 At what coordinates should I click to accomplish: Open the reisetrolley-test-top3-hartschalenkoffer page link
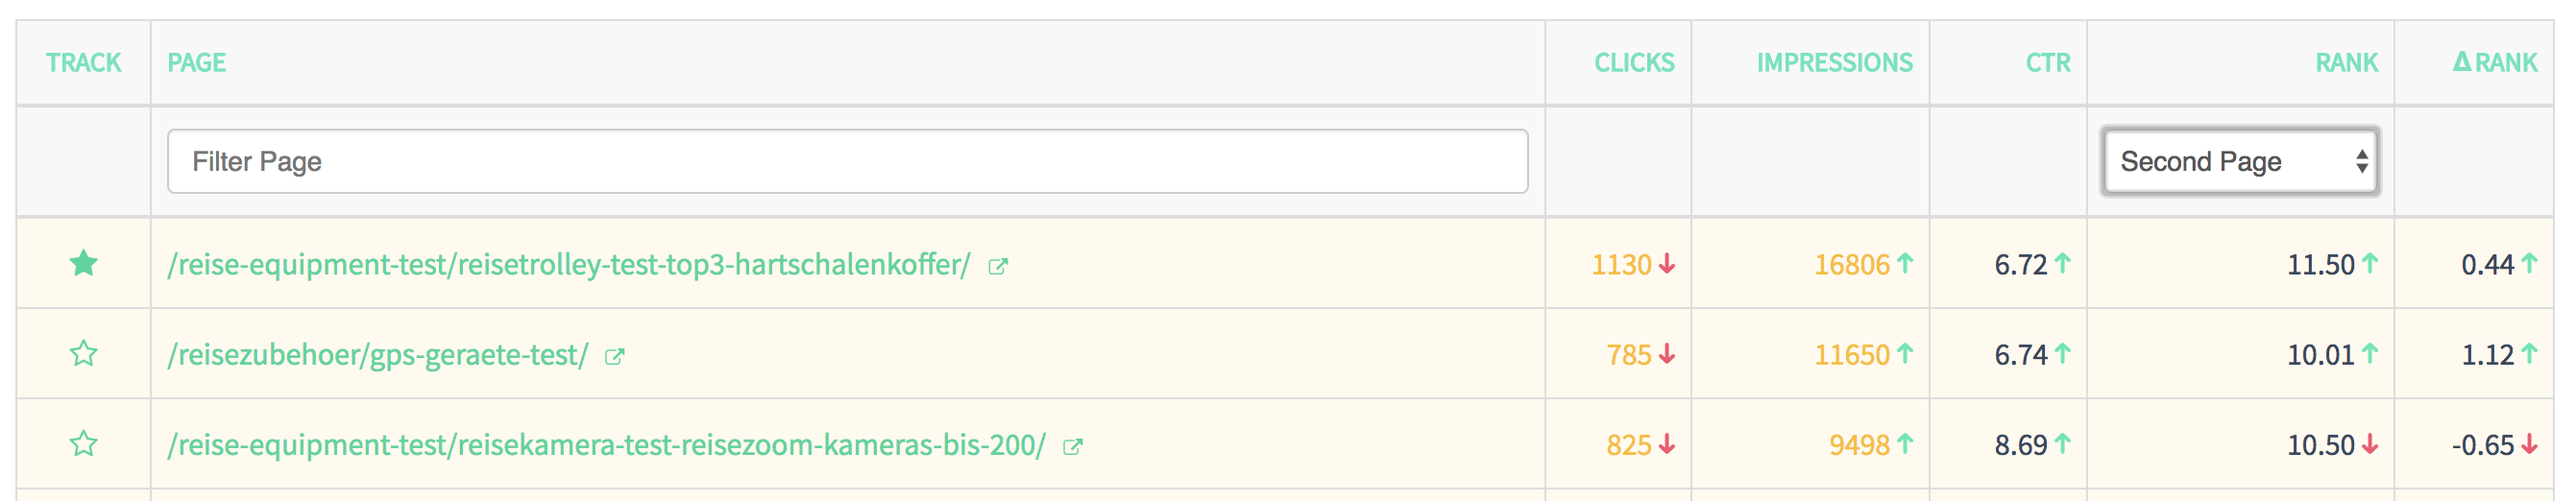click(x=569, y=265)
